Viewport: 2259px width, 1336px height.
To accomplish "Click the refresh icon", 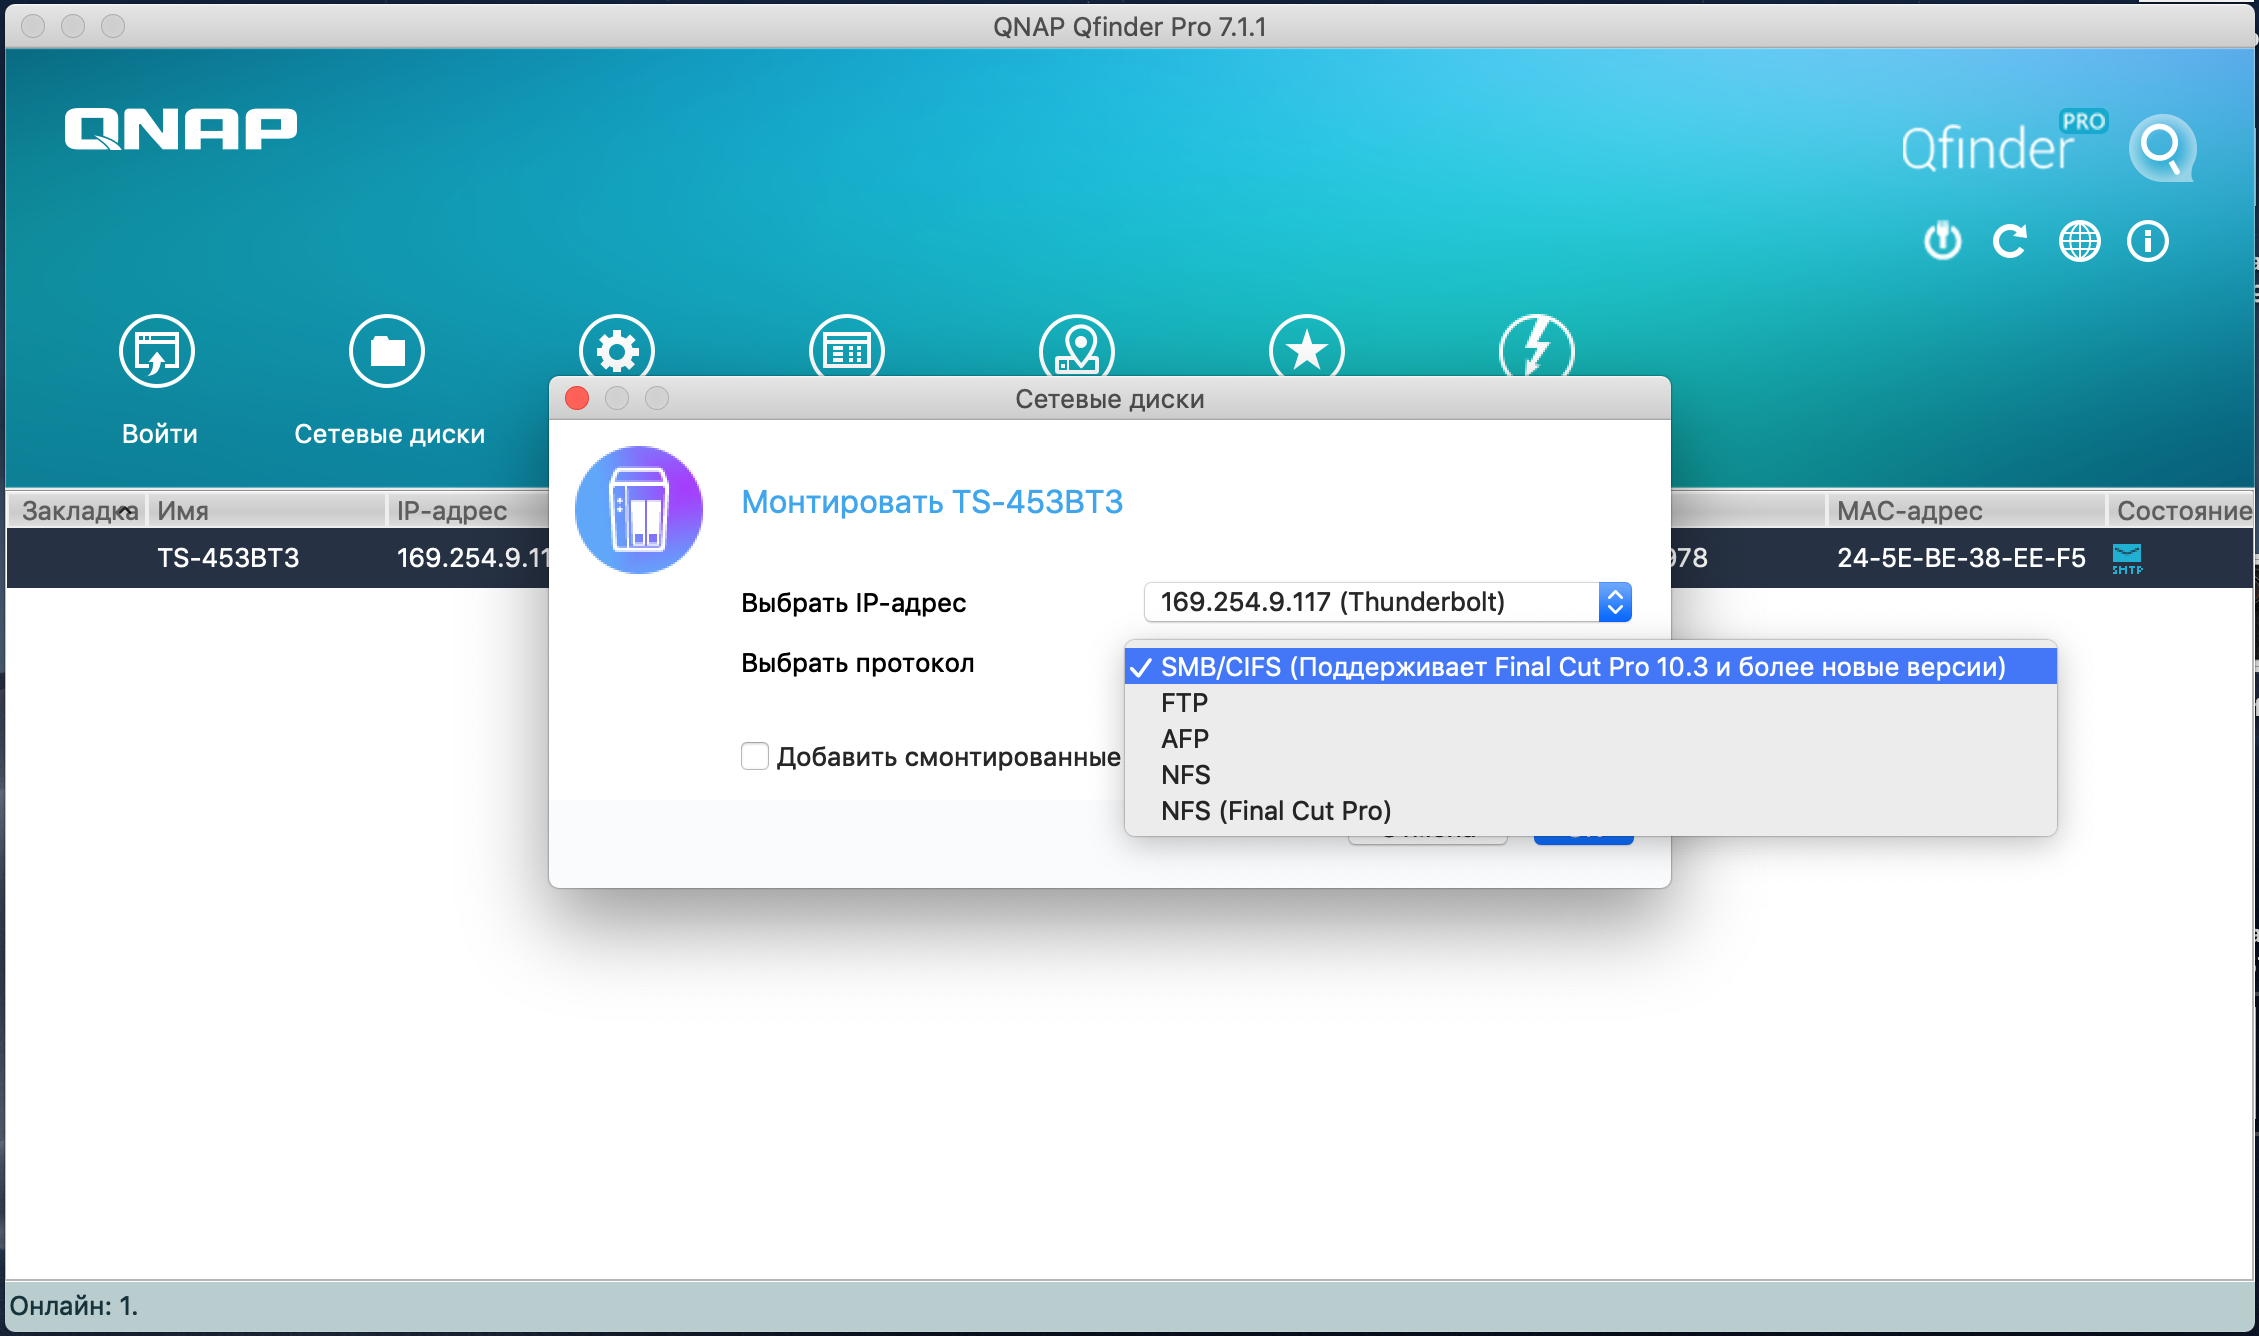I will tap(2010, 241).
